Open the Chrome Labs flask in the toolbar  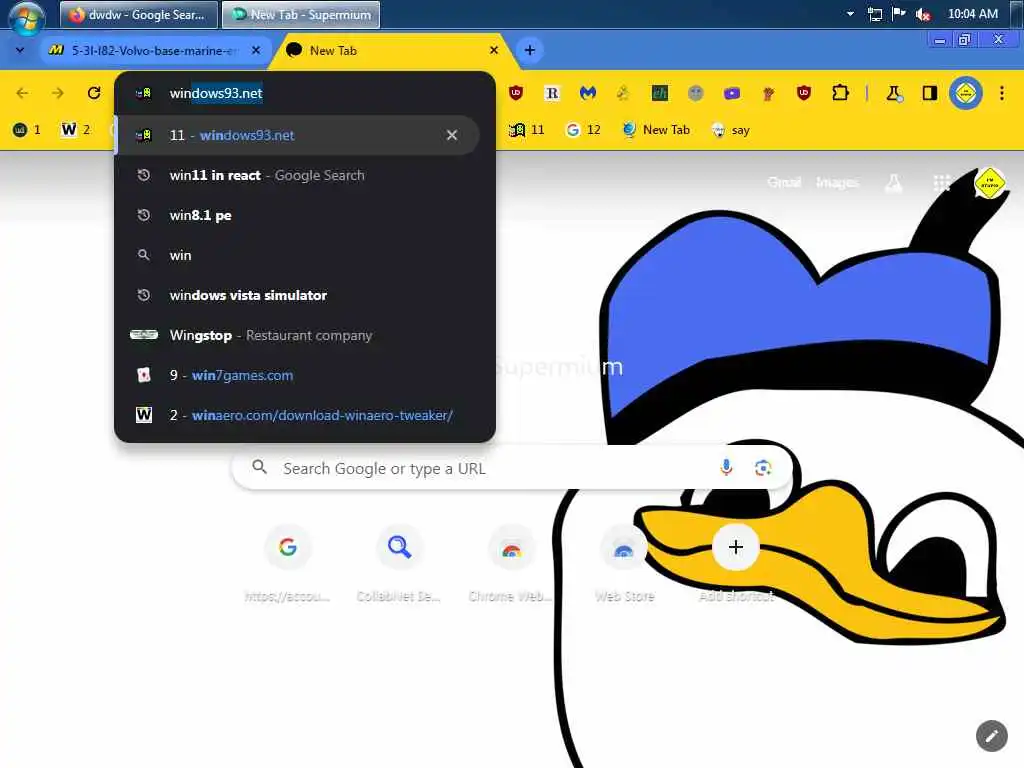894,93
